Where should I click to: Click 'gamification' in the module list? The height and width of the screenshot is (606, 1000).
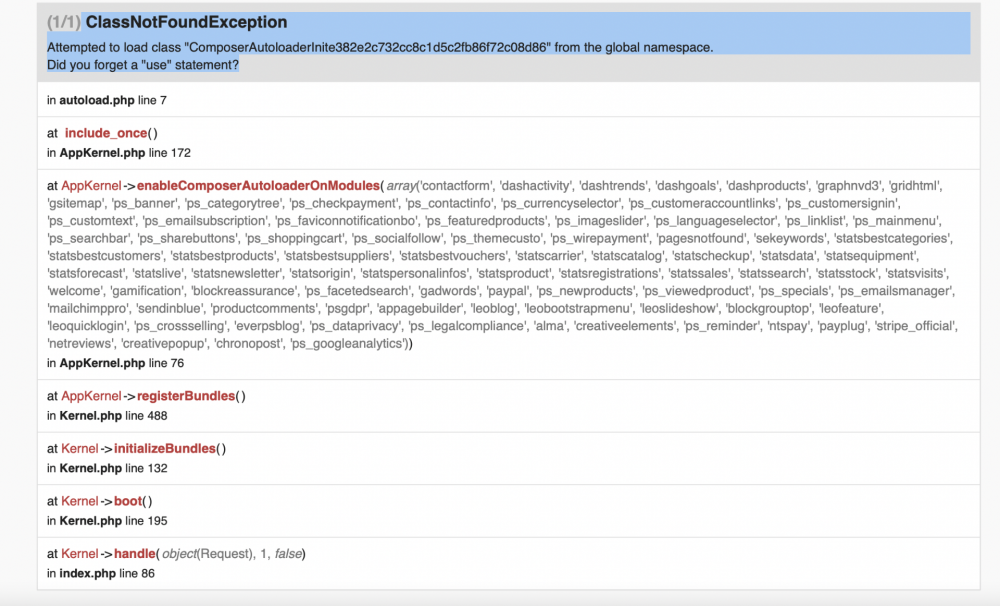tap(146, 292)
